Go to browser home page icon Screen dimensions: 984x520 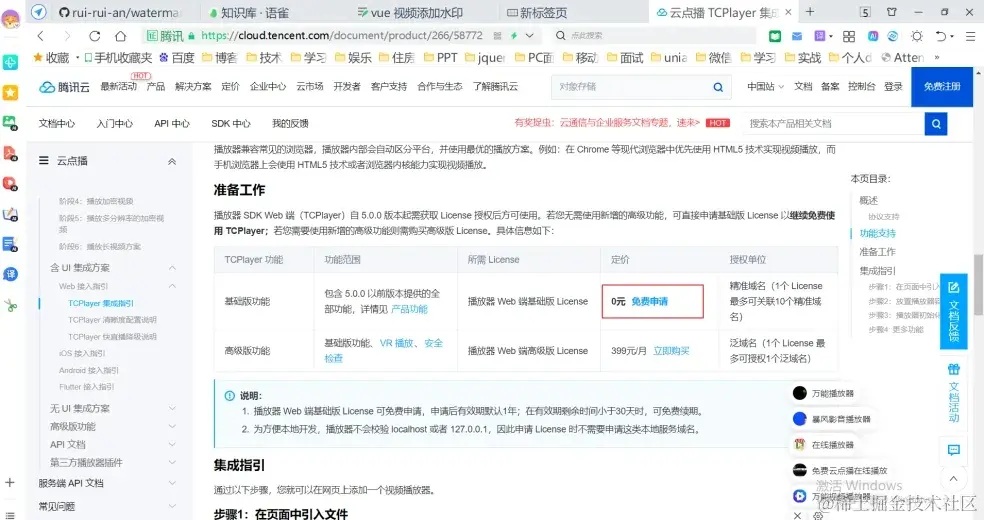click(120, 36)
